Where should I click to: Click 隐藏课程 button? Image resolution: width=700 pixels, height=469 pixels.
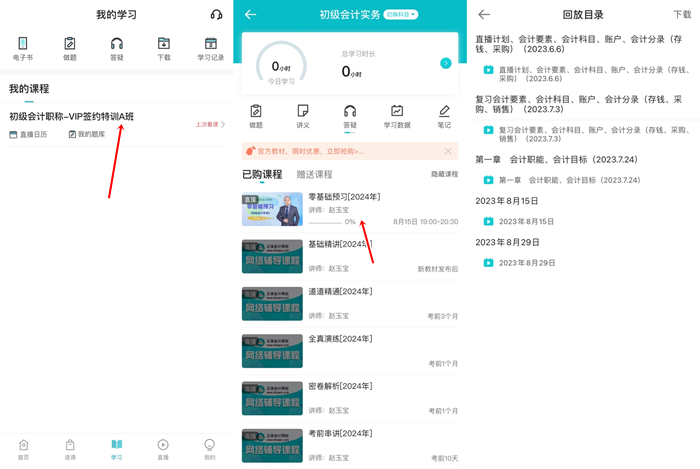coord(444,174)
